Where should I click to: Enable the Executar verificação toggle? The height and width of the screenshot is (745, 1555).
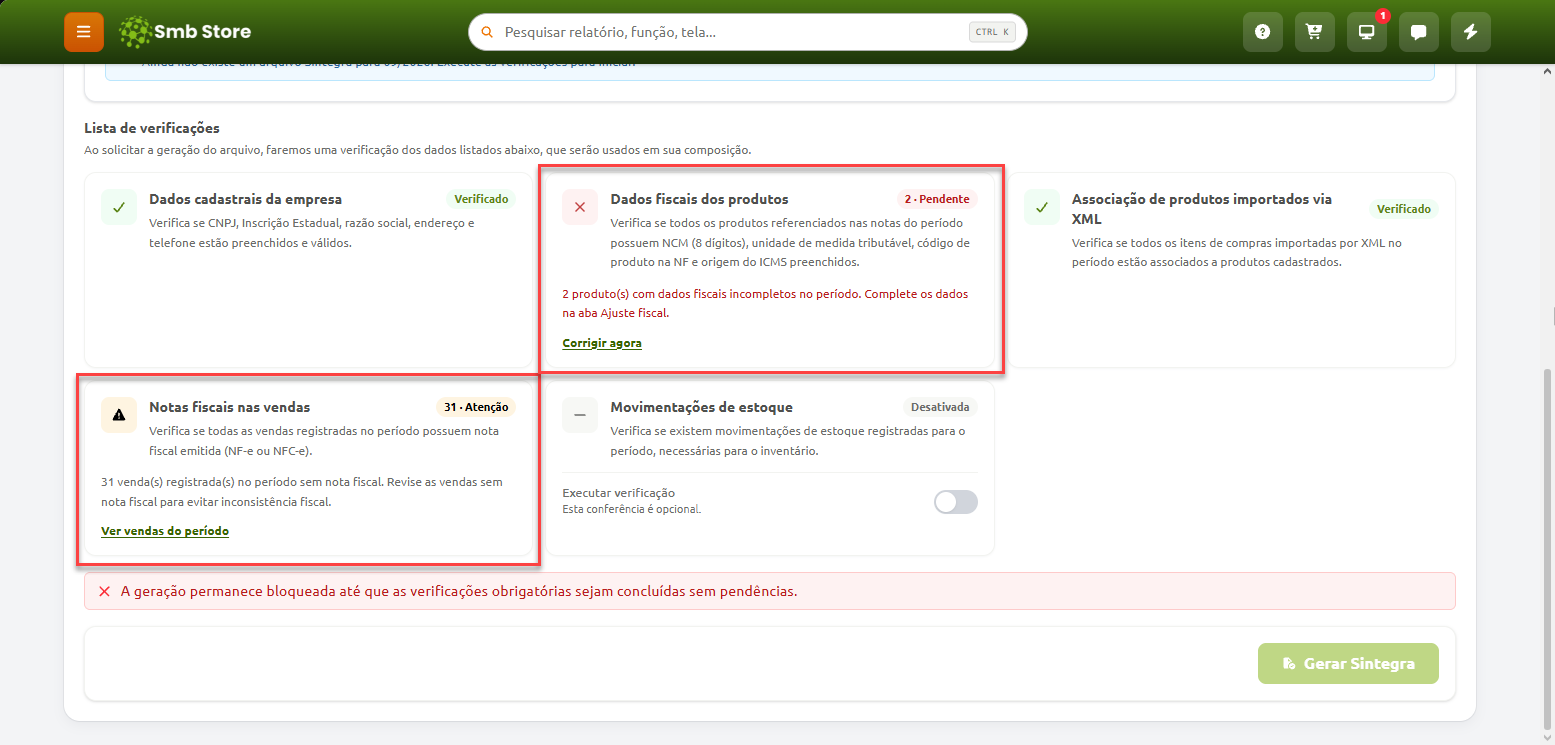[x=956, y=502]
